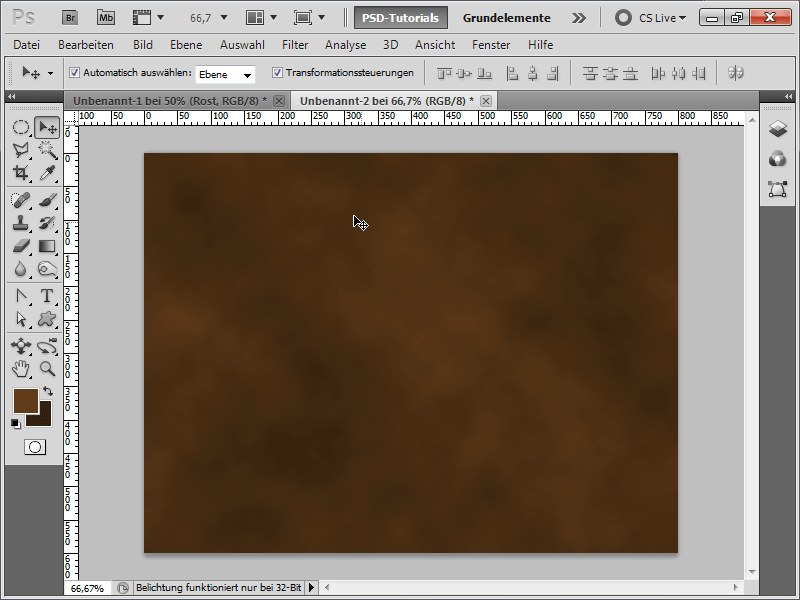Toggle Automatisch auswählen checkbox
The width and height of the screenshot is (800, 600).
coord(74,72)
